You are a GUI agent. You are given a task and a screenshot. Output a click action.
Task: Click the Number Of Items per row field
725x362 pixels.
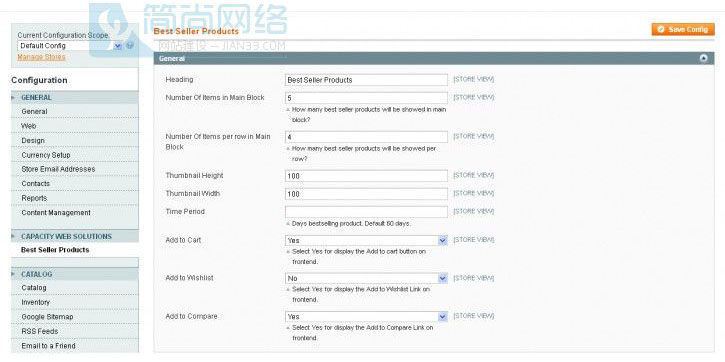tap(366, 137)
